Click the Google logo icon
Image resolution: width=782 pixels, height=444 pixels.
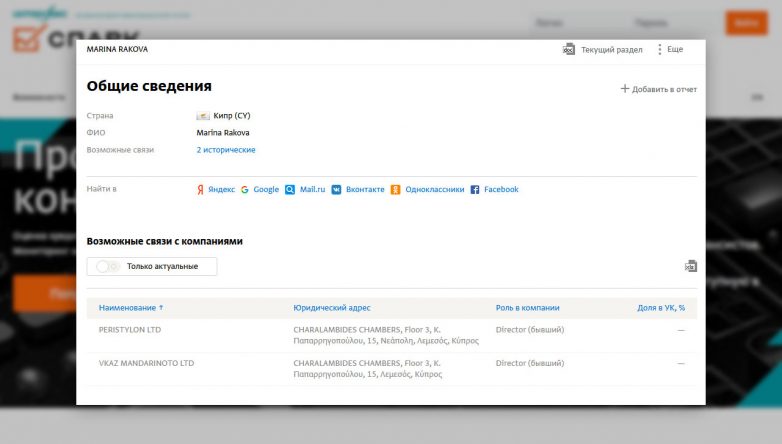pos(245,189)
